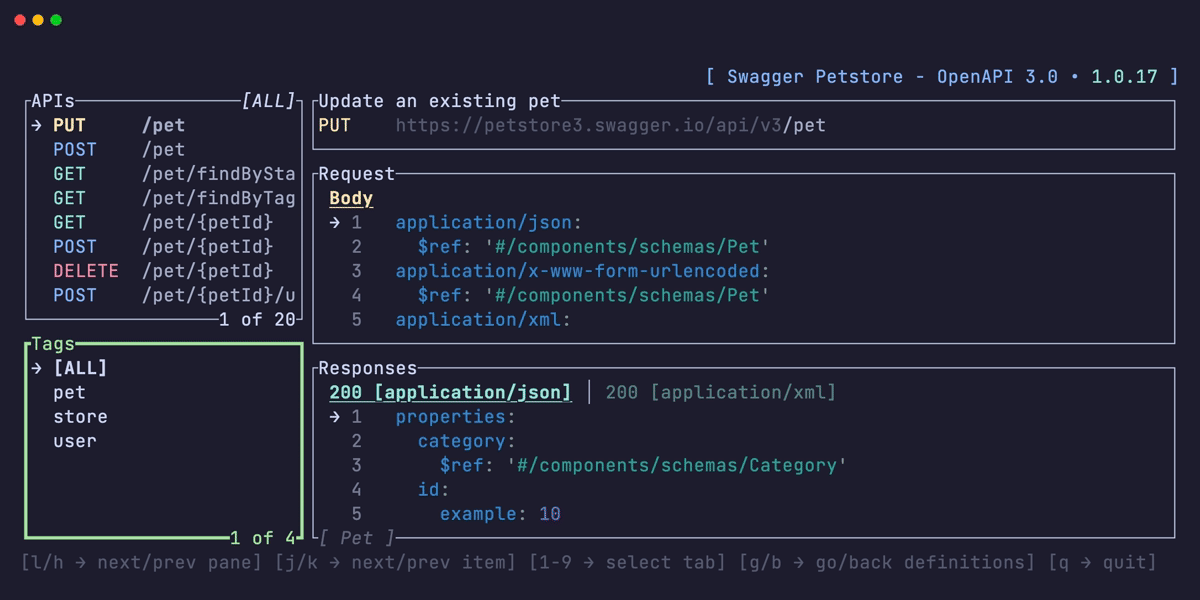Filter endpoints by the store tag
The height and width of the screenshot is (600, 1200).
click(x=80, y=416)
